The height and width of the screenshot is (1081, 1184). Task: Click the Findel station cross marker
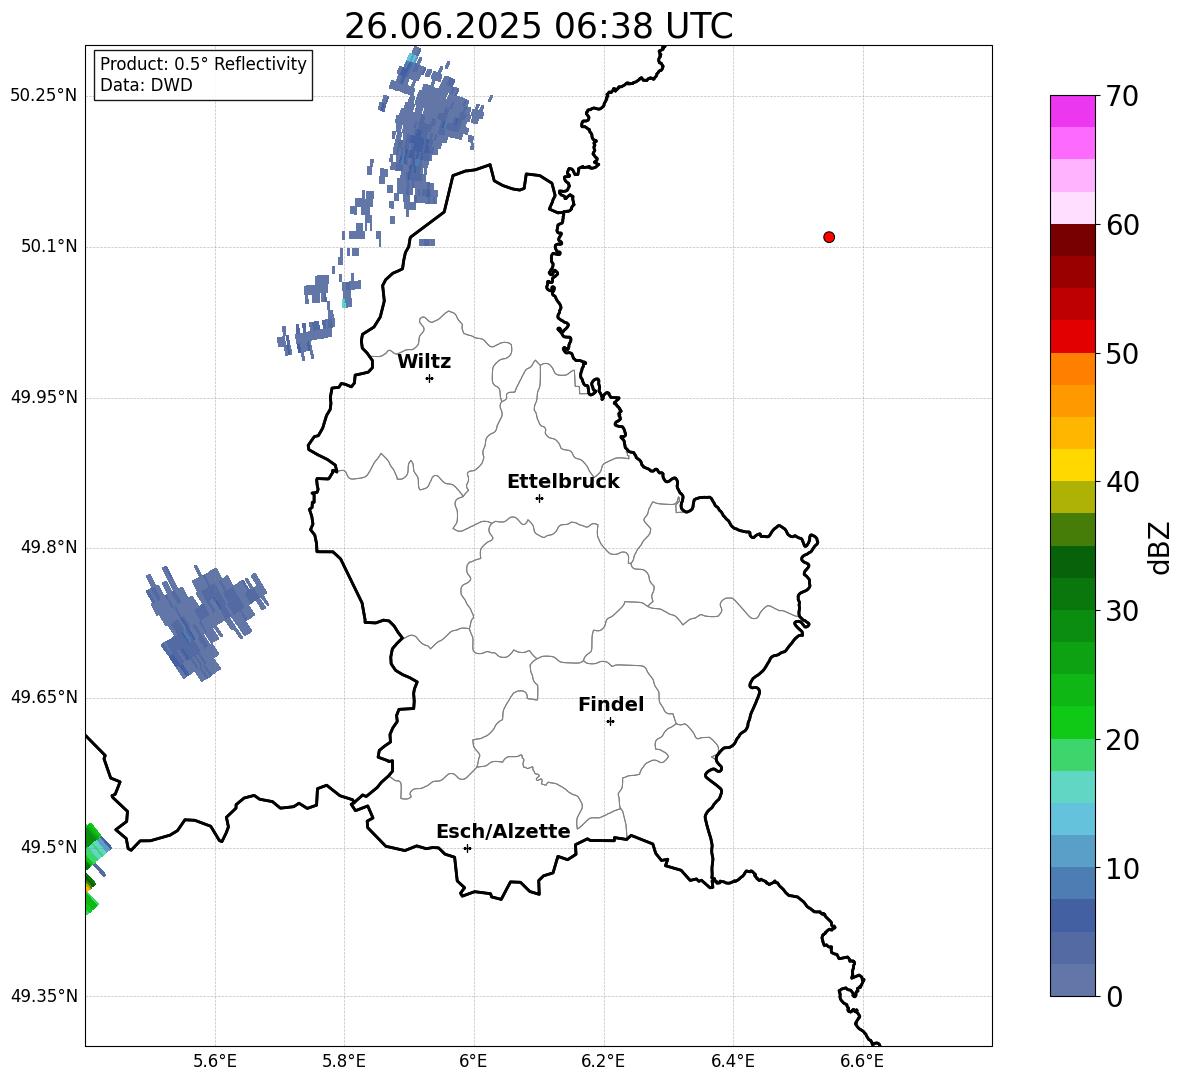tap(610, 722)
